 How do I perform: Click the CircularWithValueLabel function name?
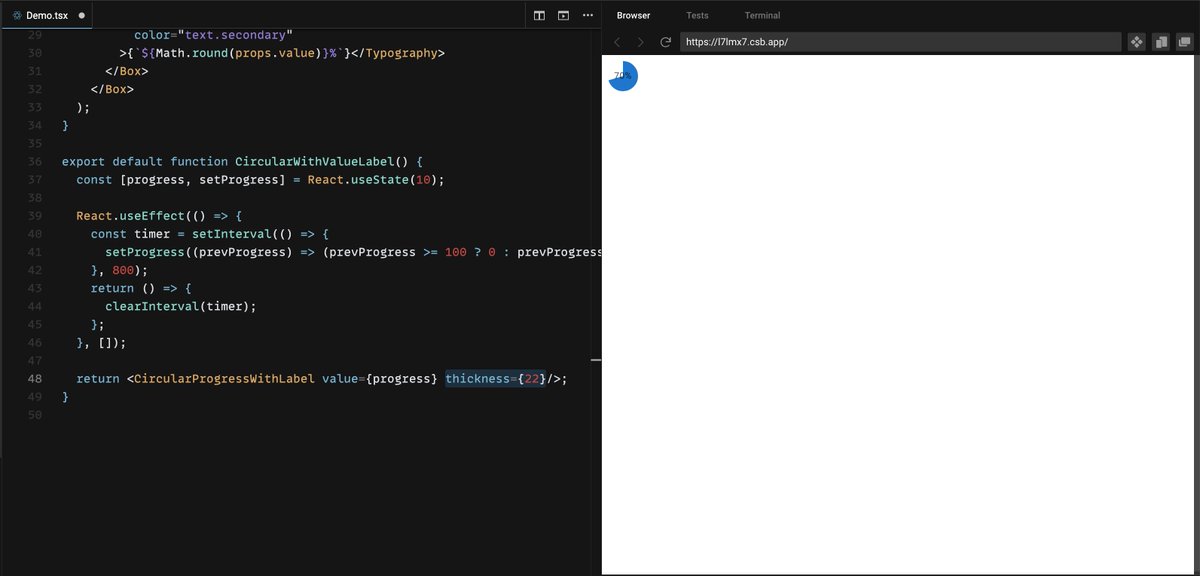[x=317, y=161]
